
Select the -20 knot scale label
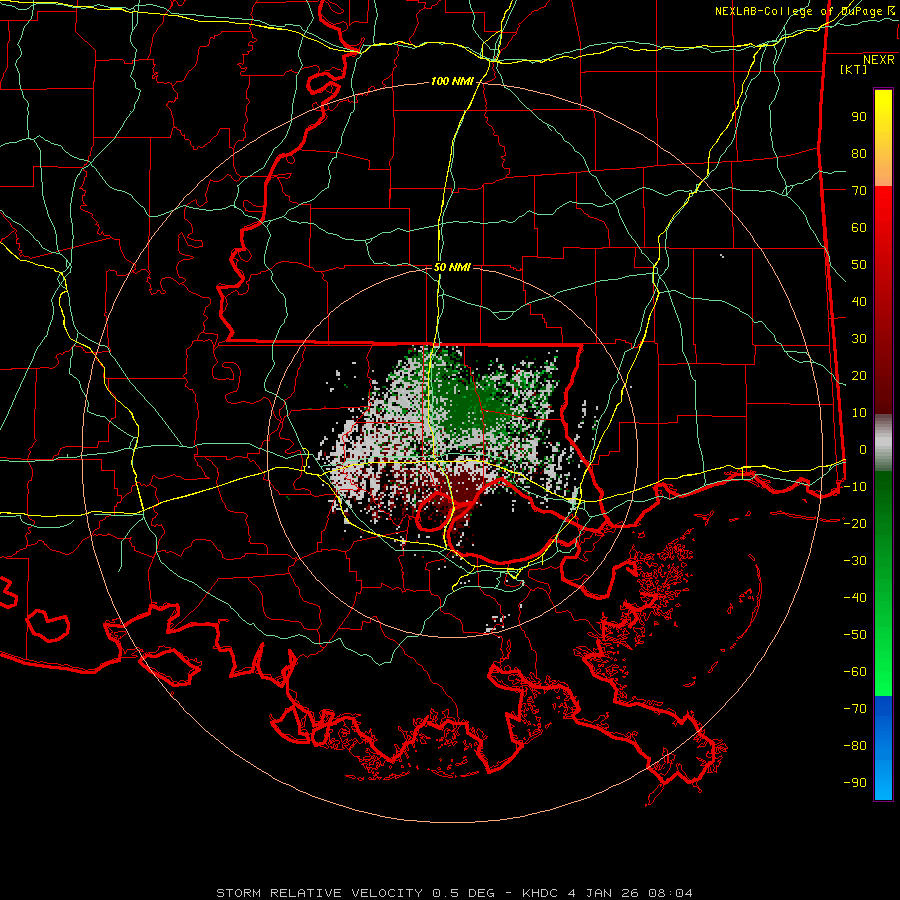855,524
